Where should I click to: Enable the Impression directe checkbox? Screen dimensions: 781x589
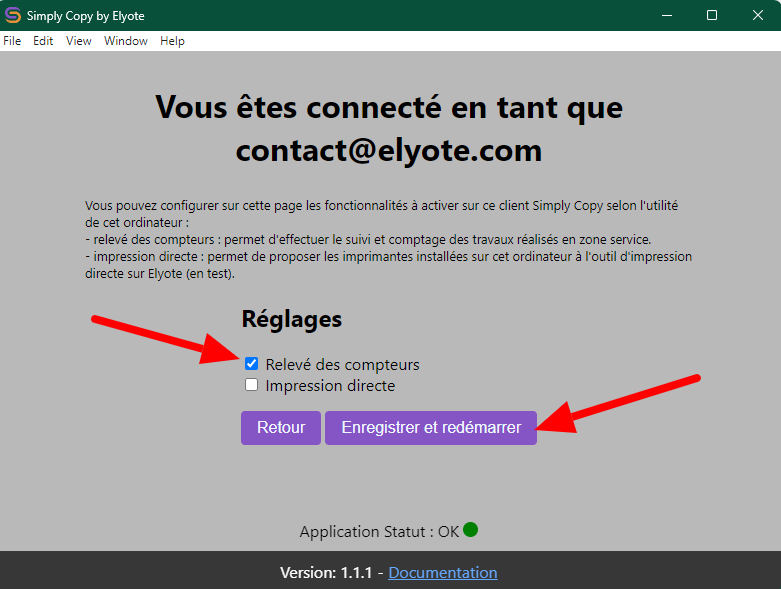pos(252,385)
